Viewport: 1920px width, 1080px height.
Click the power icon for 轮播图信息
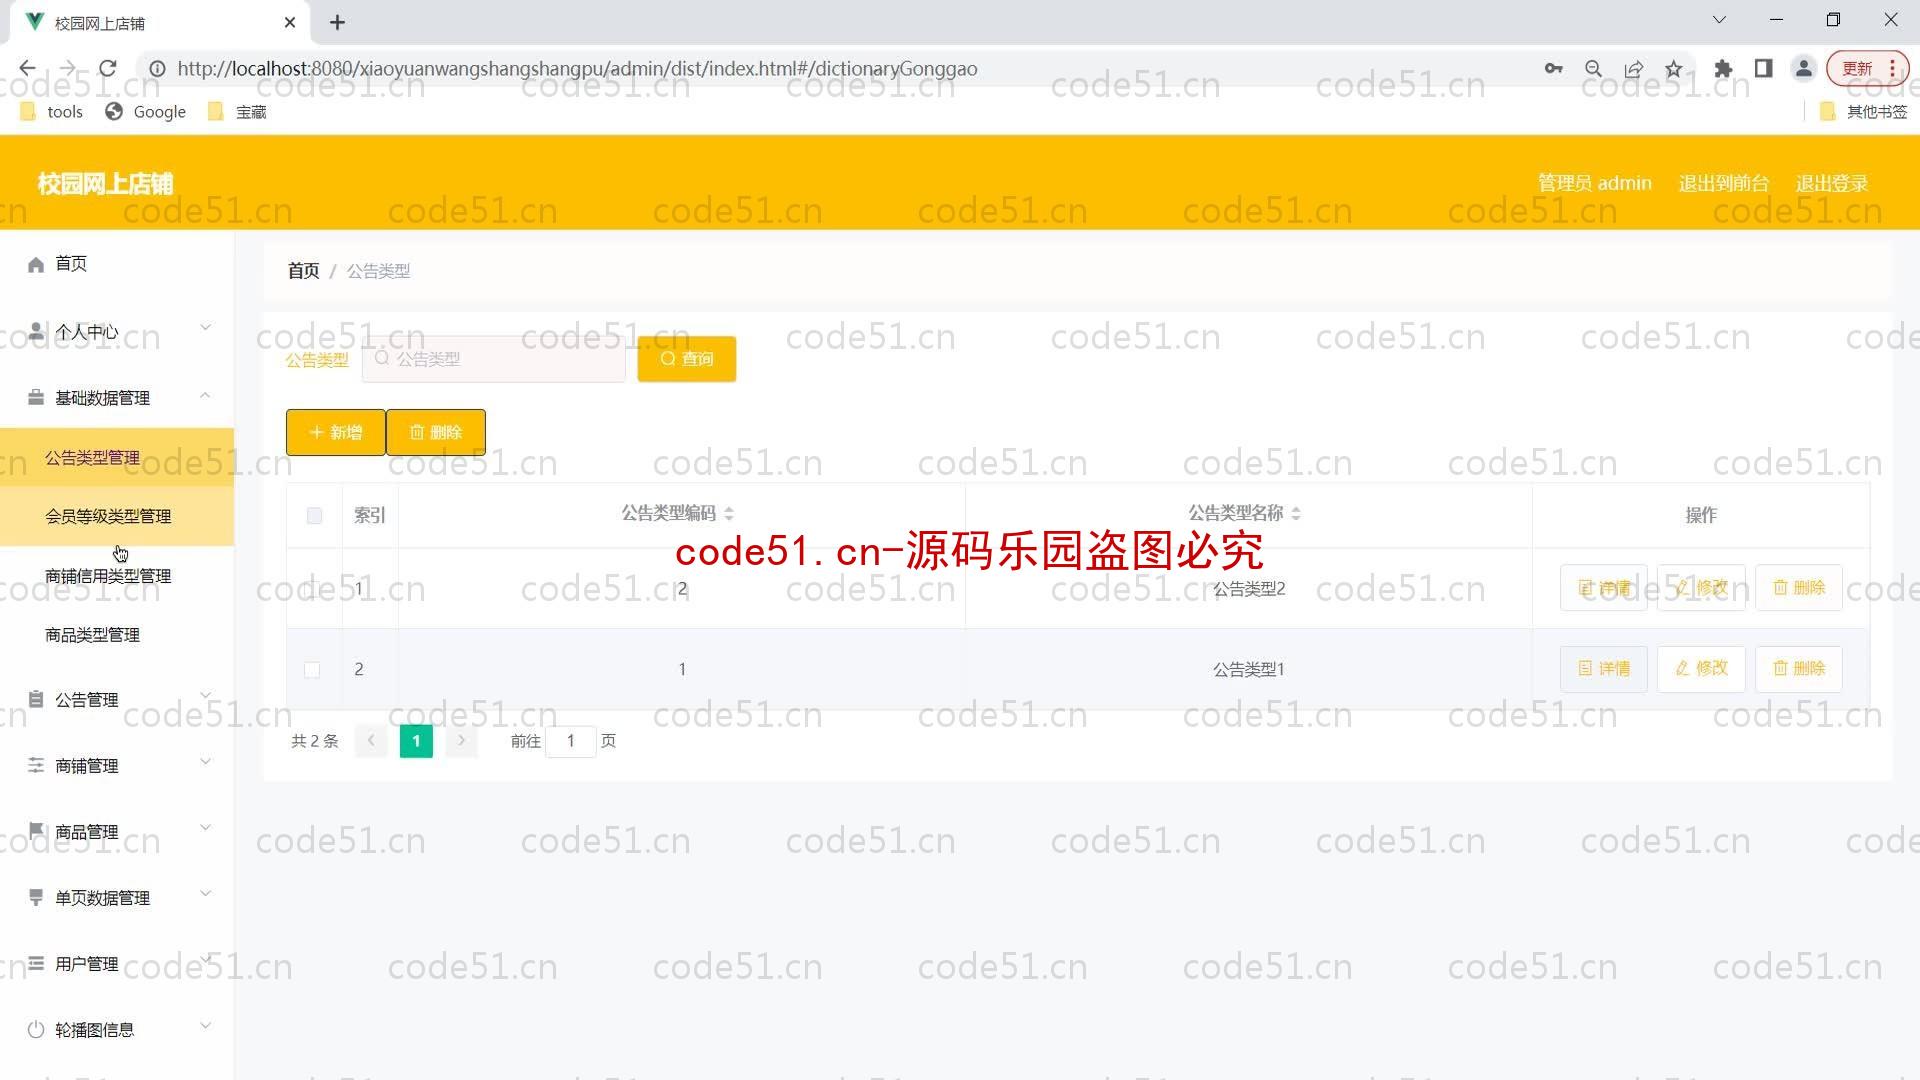pos(36,1029)
